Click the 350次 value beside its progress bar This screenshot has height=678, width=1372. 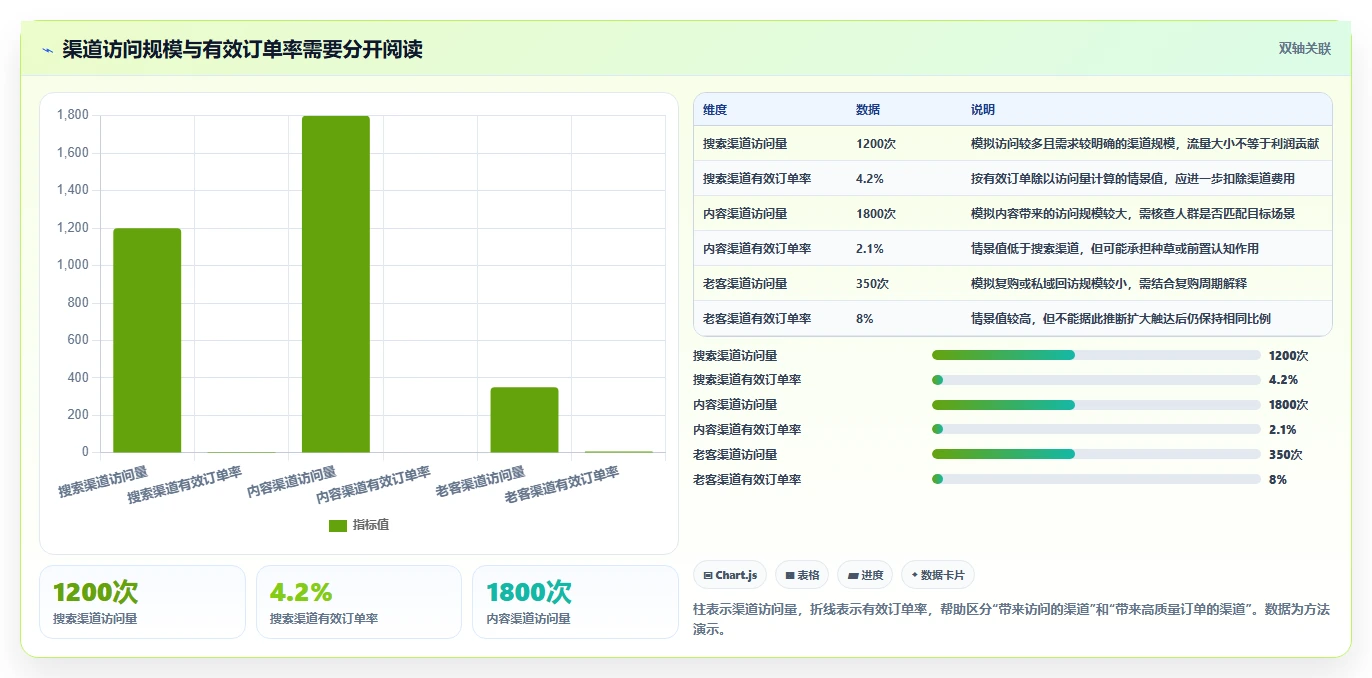pos(1285,455)
